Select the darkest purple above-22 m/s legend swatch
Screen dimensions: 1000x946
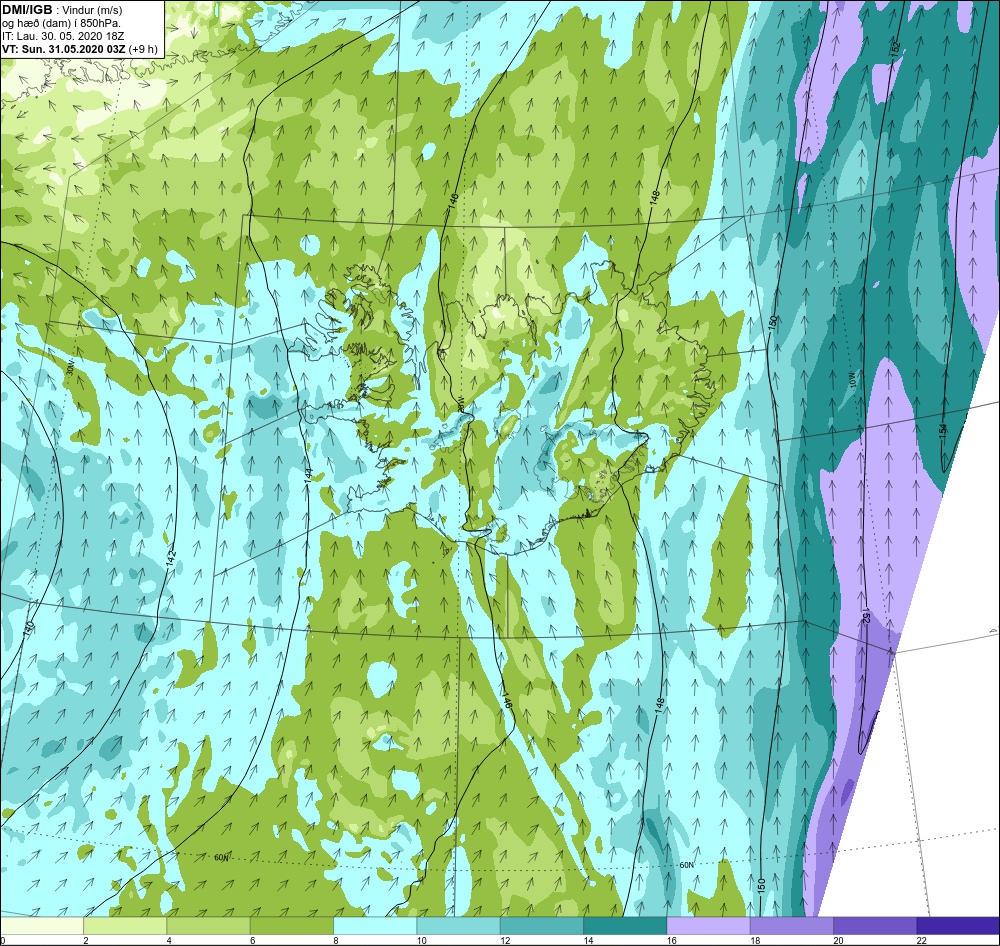pyautogui.click(x=958, y=925)
